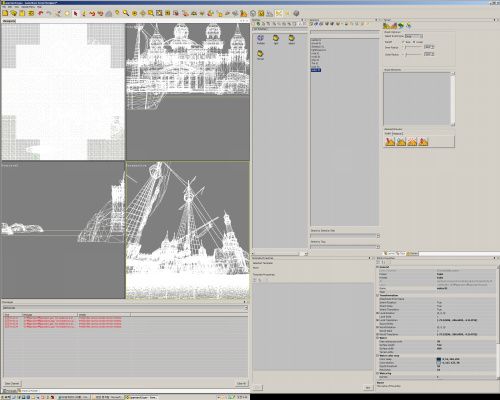Click the green bush icon in terrain panel header
Viewport: 500px width, 400px height.
pos(401,25)
